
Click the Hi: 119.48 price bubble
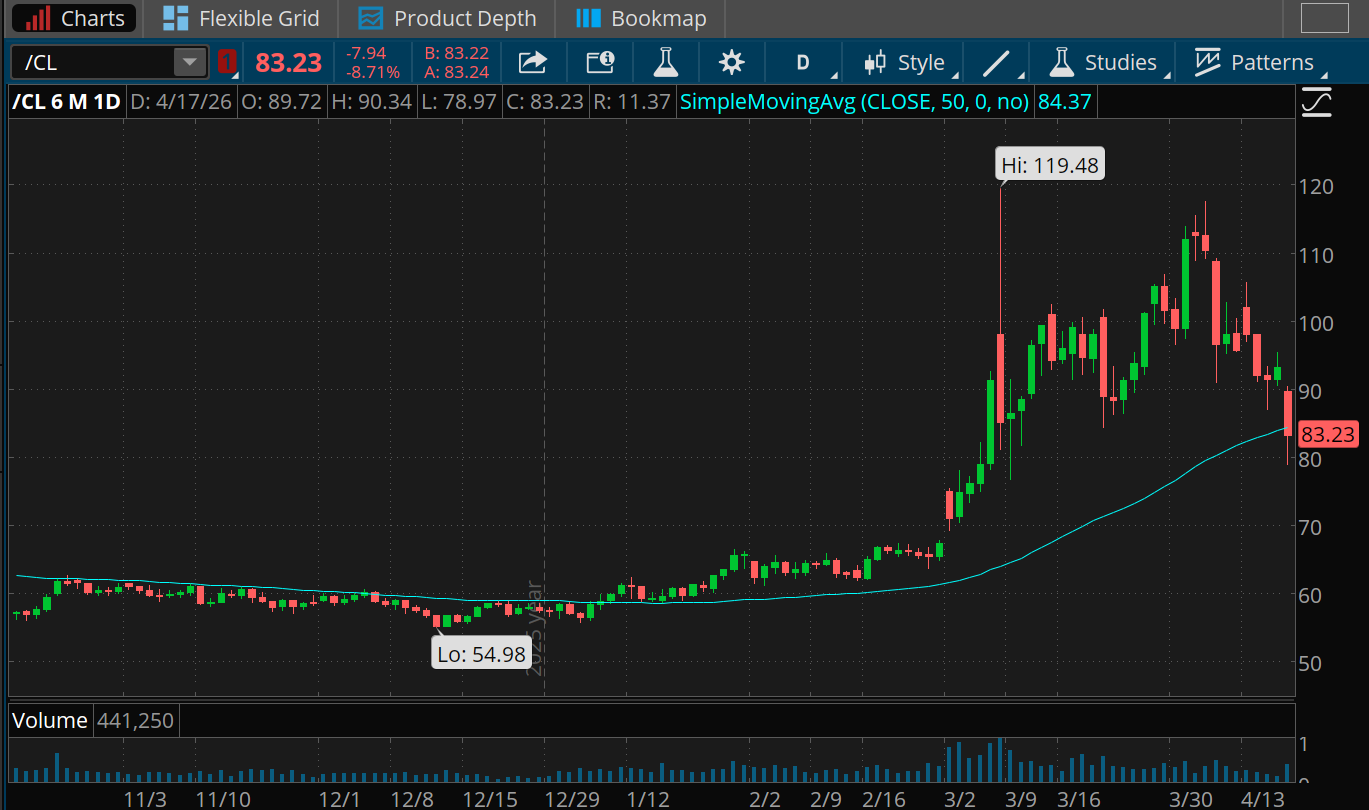tap(1051, 165)
